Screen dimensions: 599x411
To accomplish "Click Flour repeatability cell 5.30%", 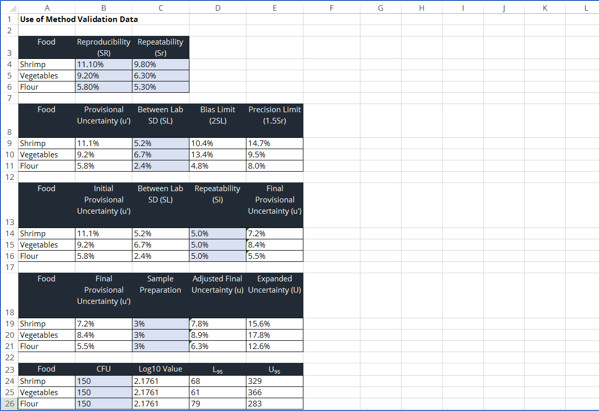I will 160,87.
